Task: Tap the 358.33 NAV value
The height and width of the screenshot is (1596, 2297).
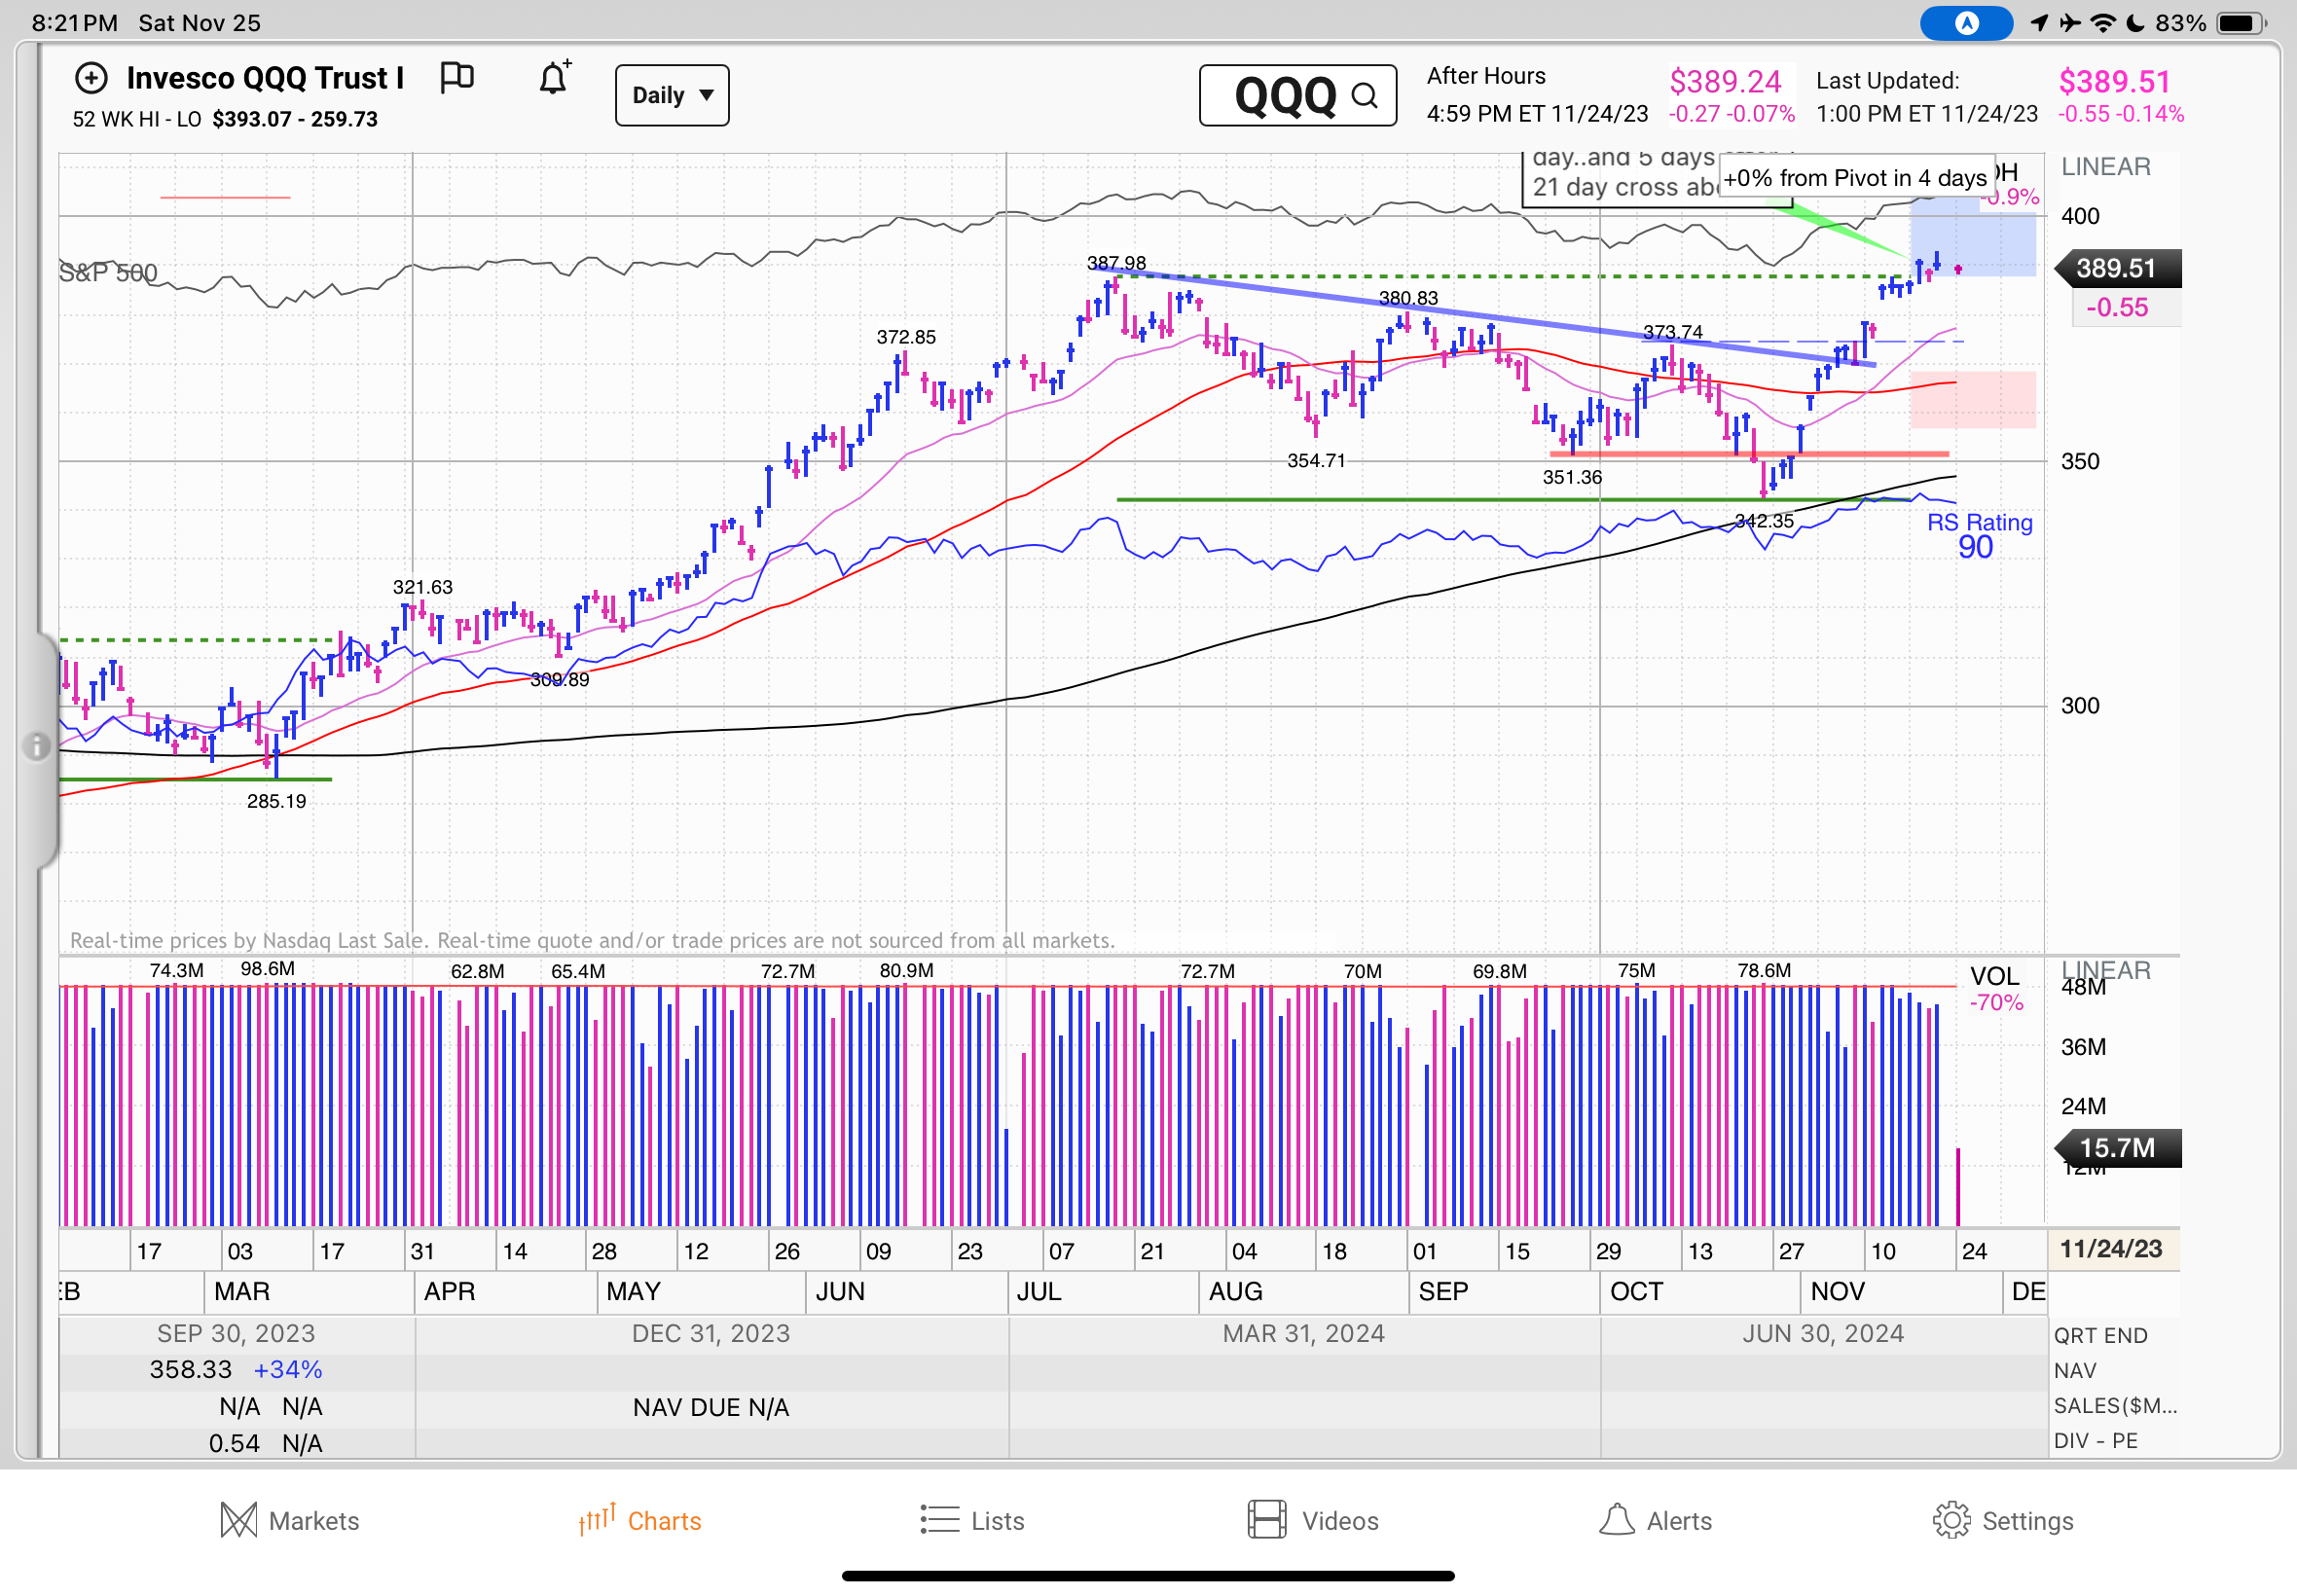Action: [190, 1369]
